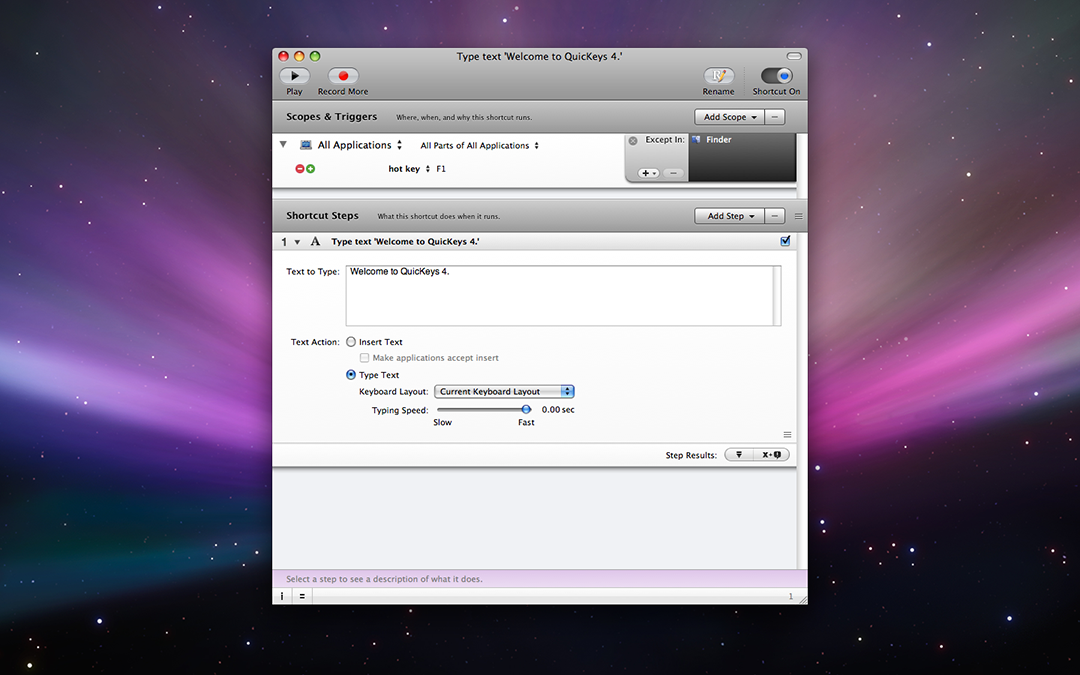Screen dimensions: 1080x675
Task: Open the Rename tool icon
Action: click(718, 76)
